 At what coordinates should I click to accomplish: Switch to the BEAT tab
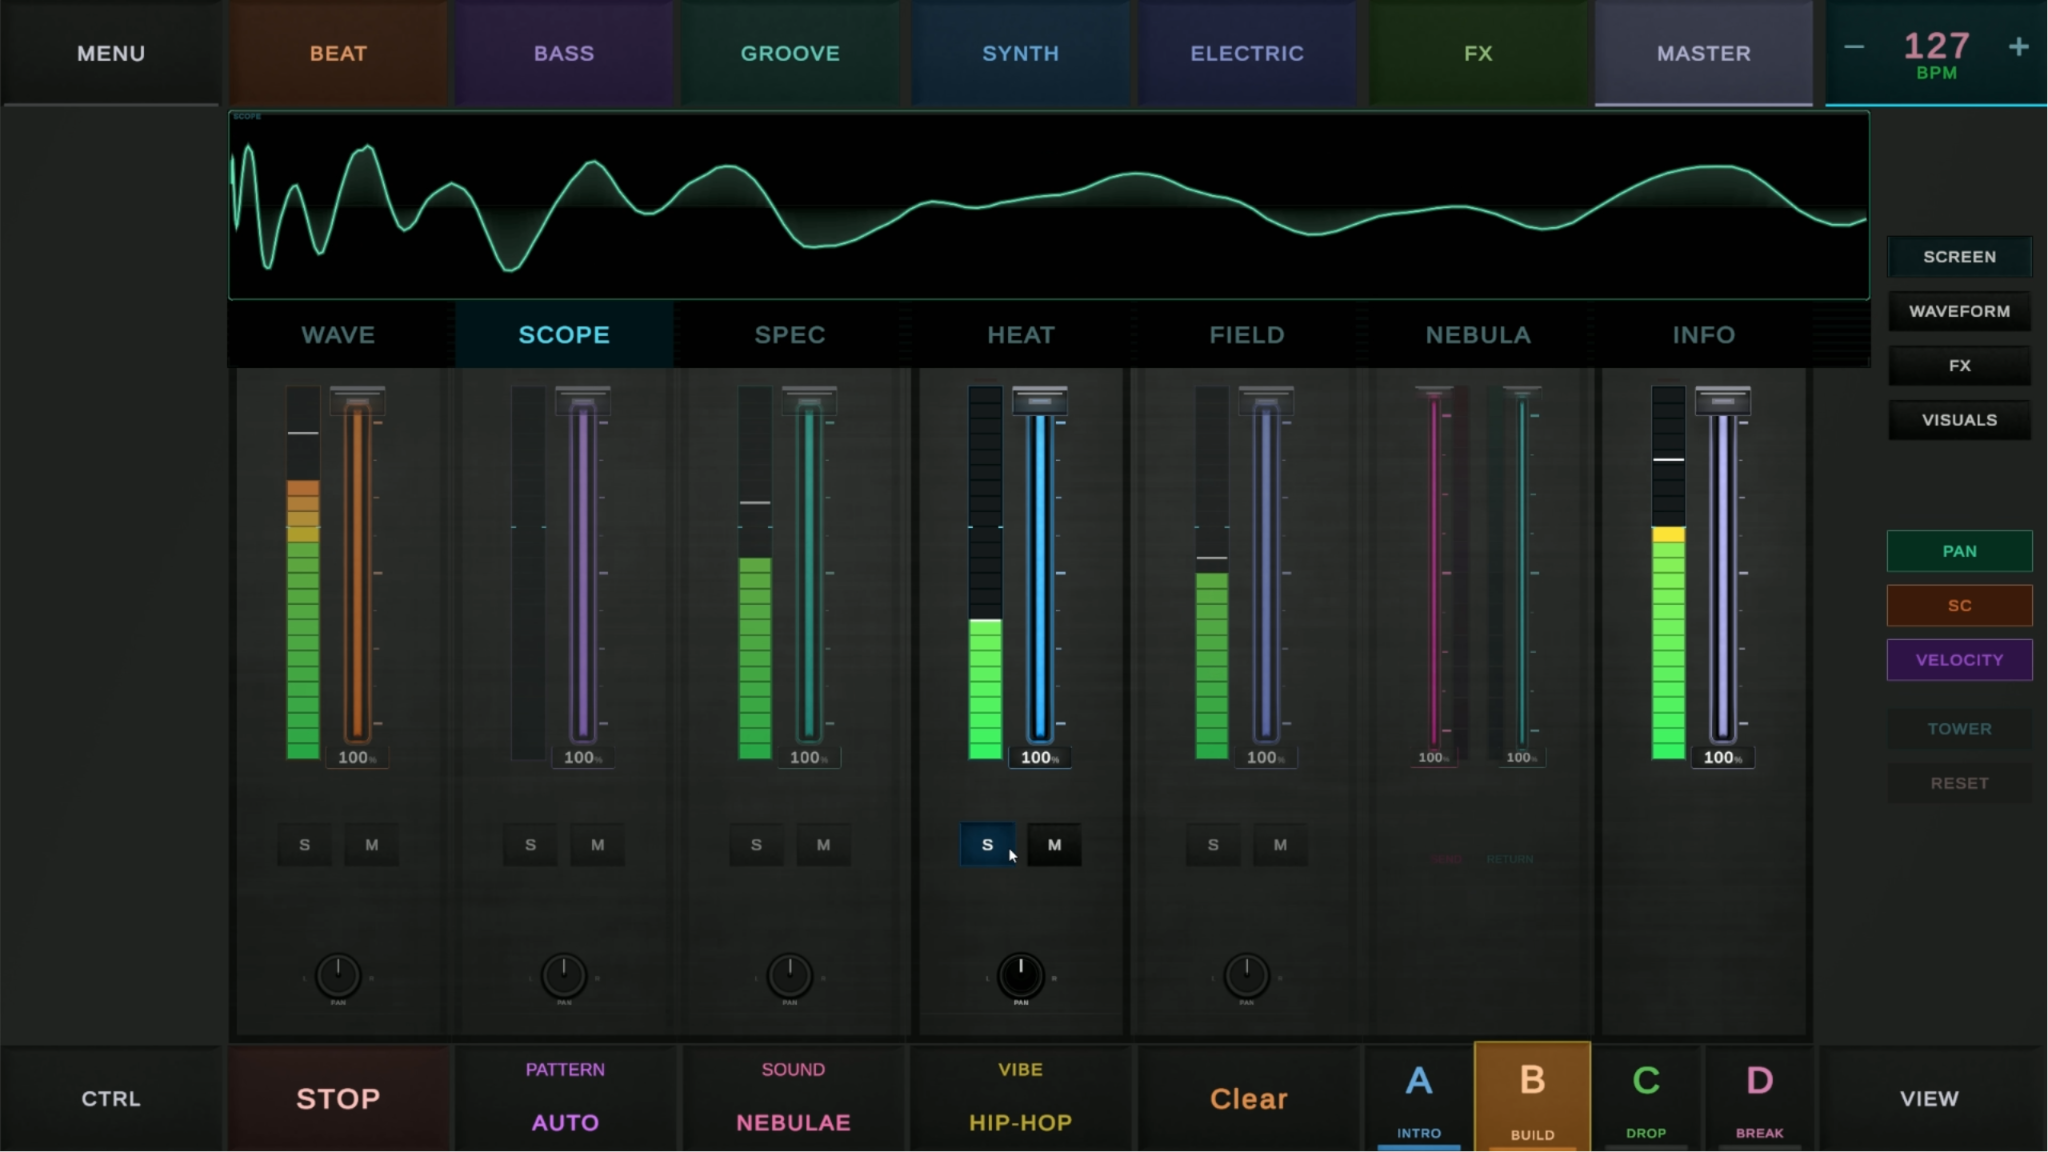pyautogui.click(x=338, y=53)
